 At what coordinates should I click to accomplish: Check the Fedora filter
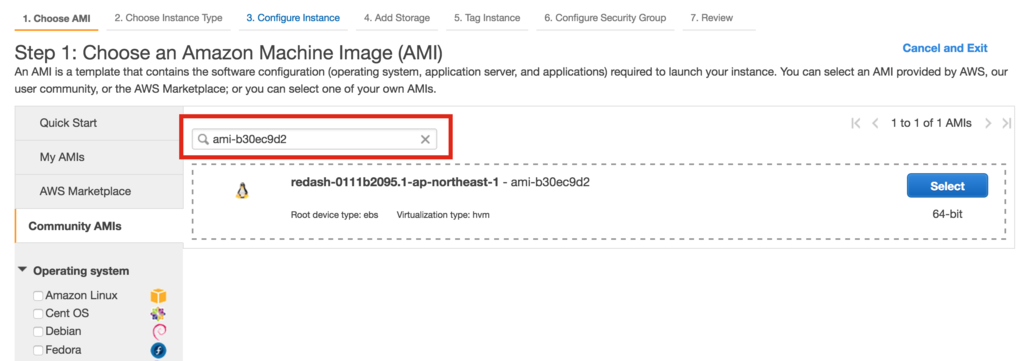tap(39, 351)
